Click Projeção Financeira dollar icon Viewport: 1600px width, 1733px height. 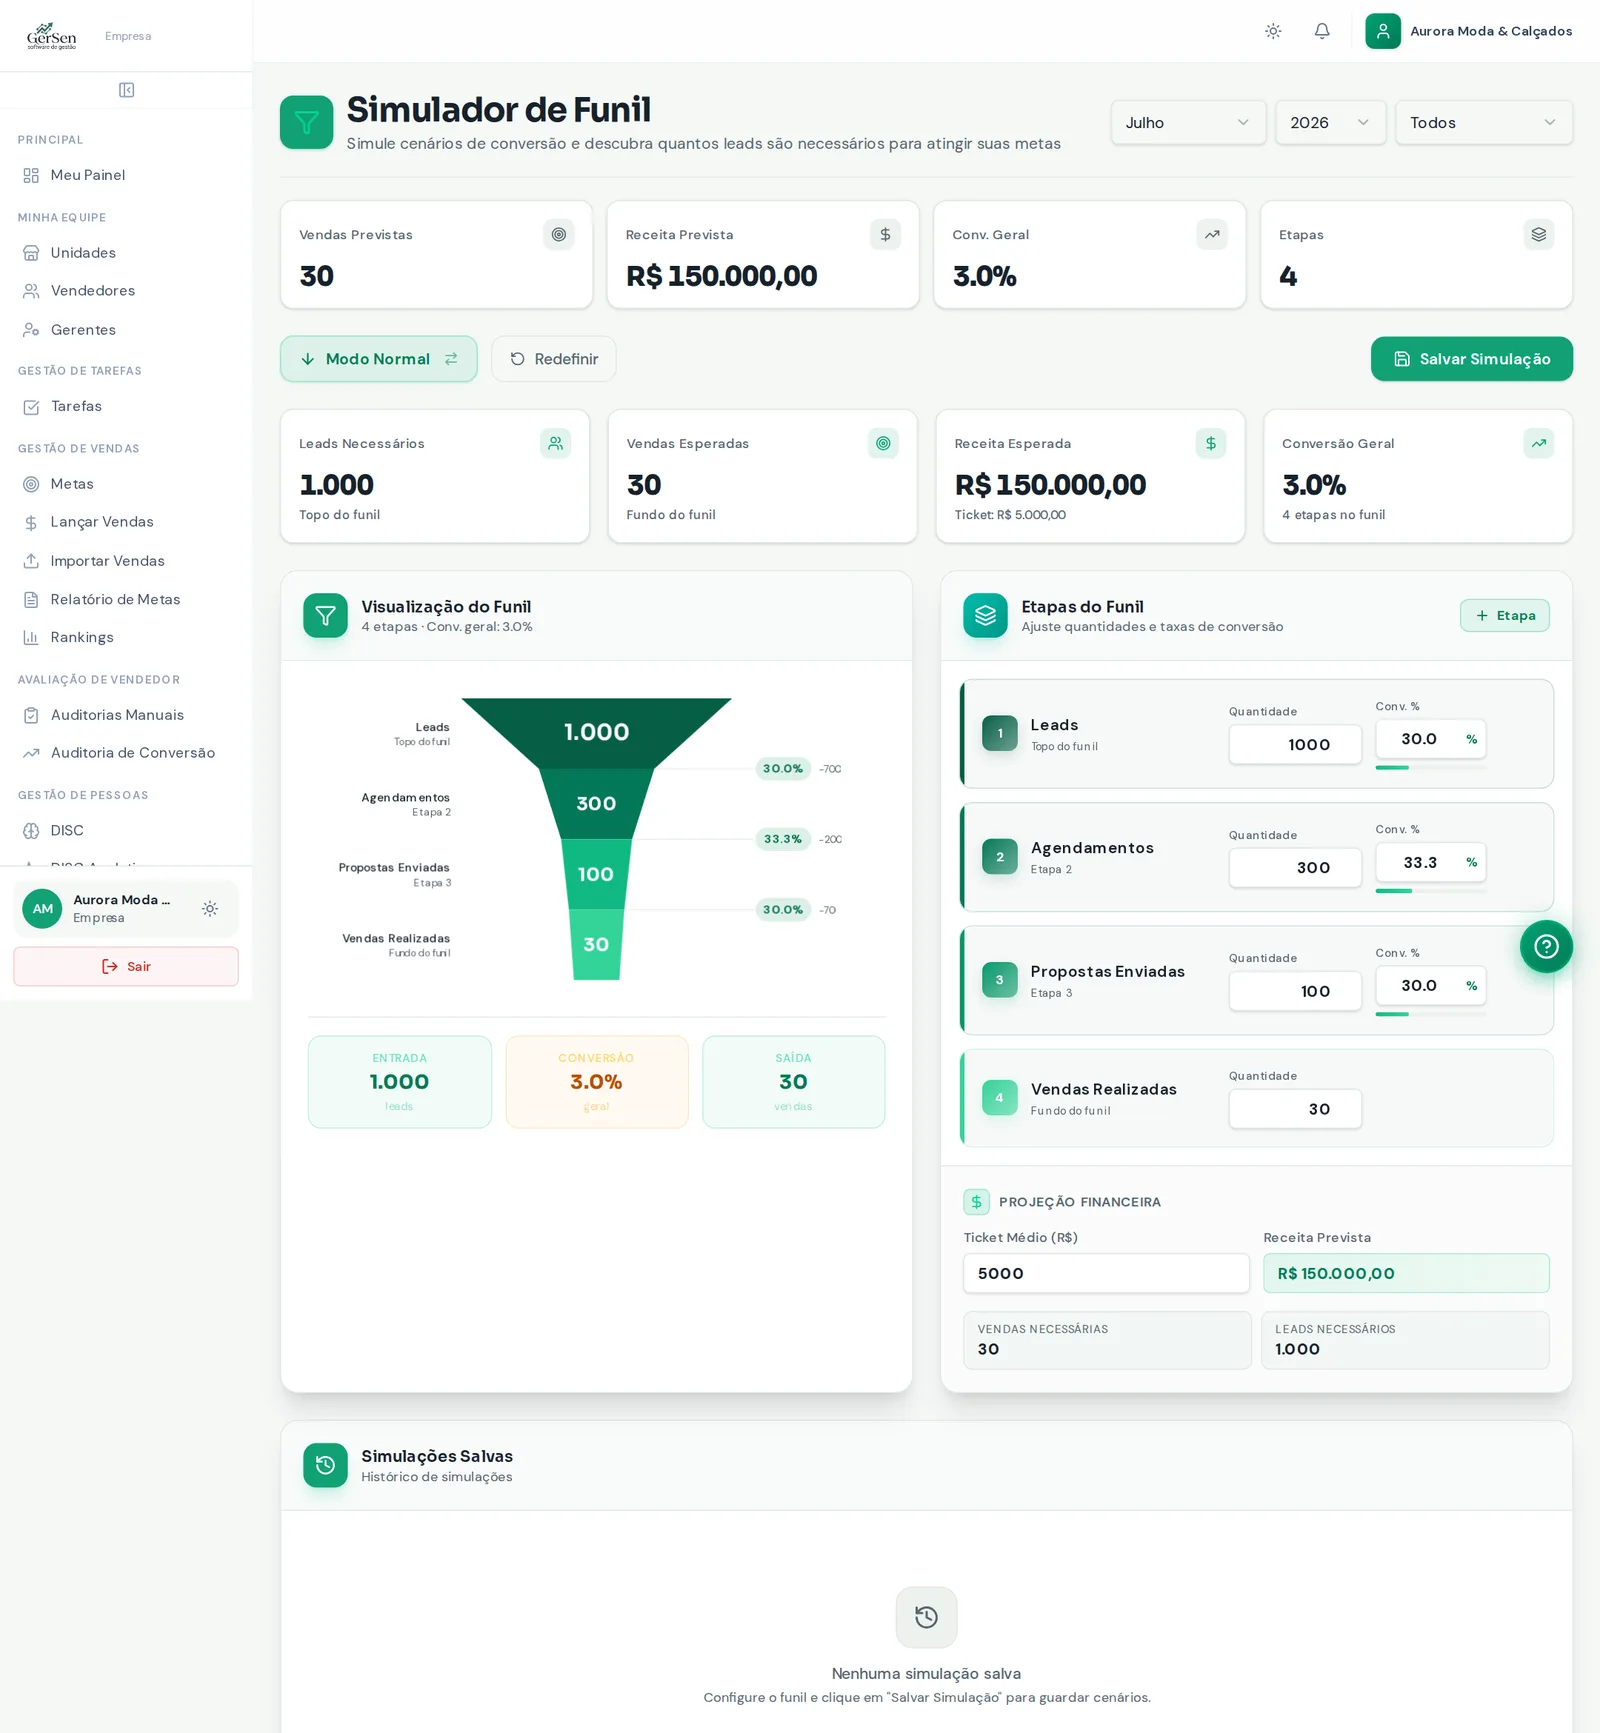(x=976, y=1202)
